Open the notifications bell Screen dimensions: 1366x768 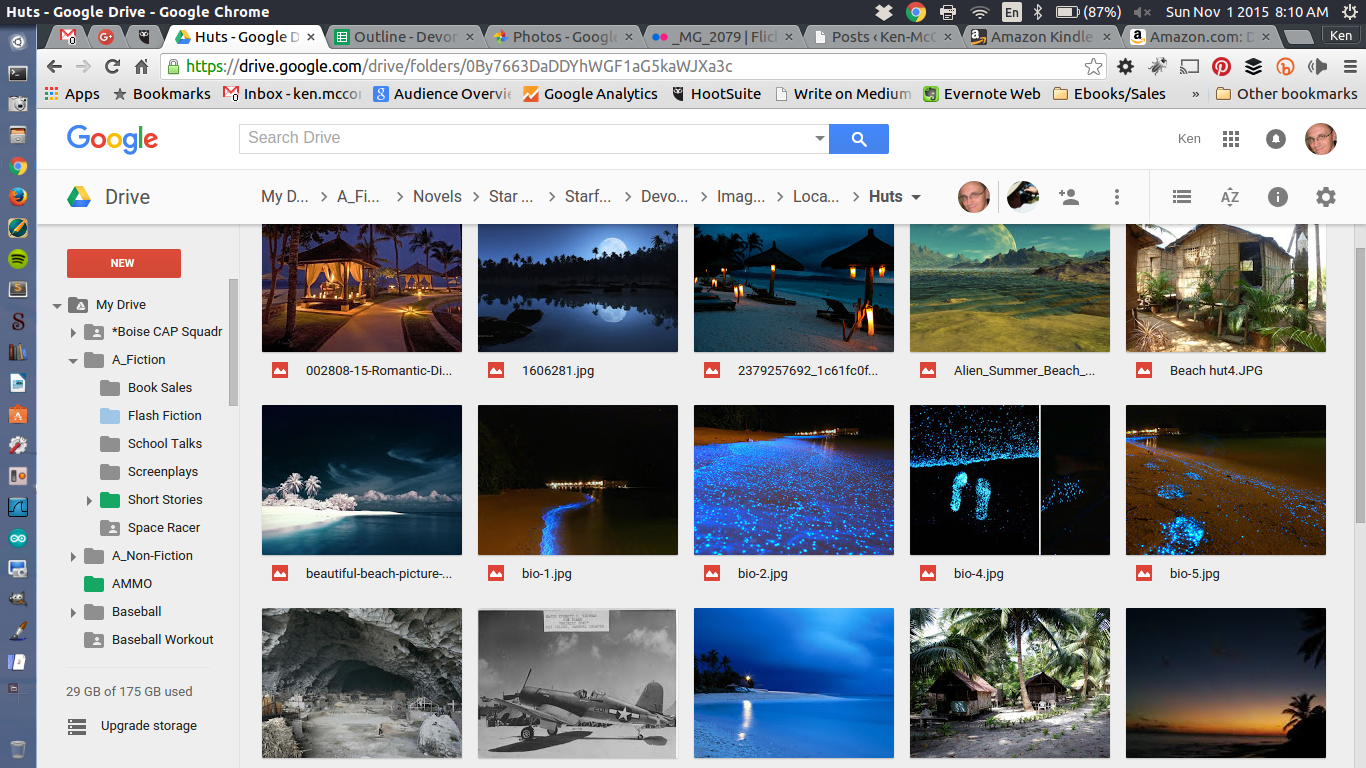(x=1275, y=139)
